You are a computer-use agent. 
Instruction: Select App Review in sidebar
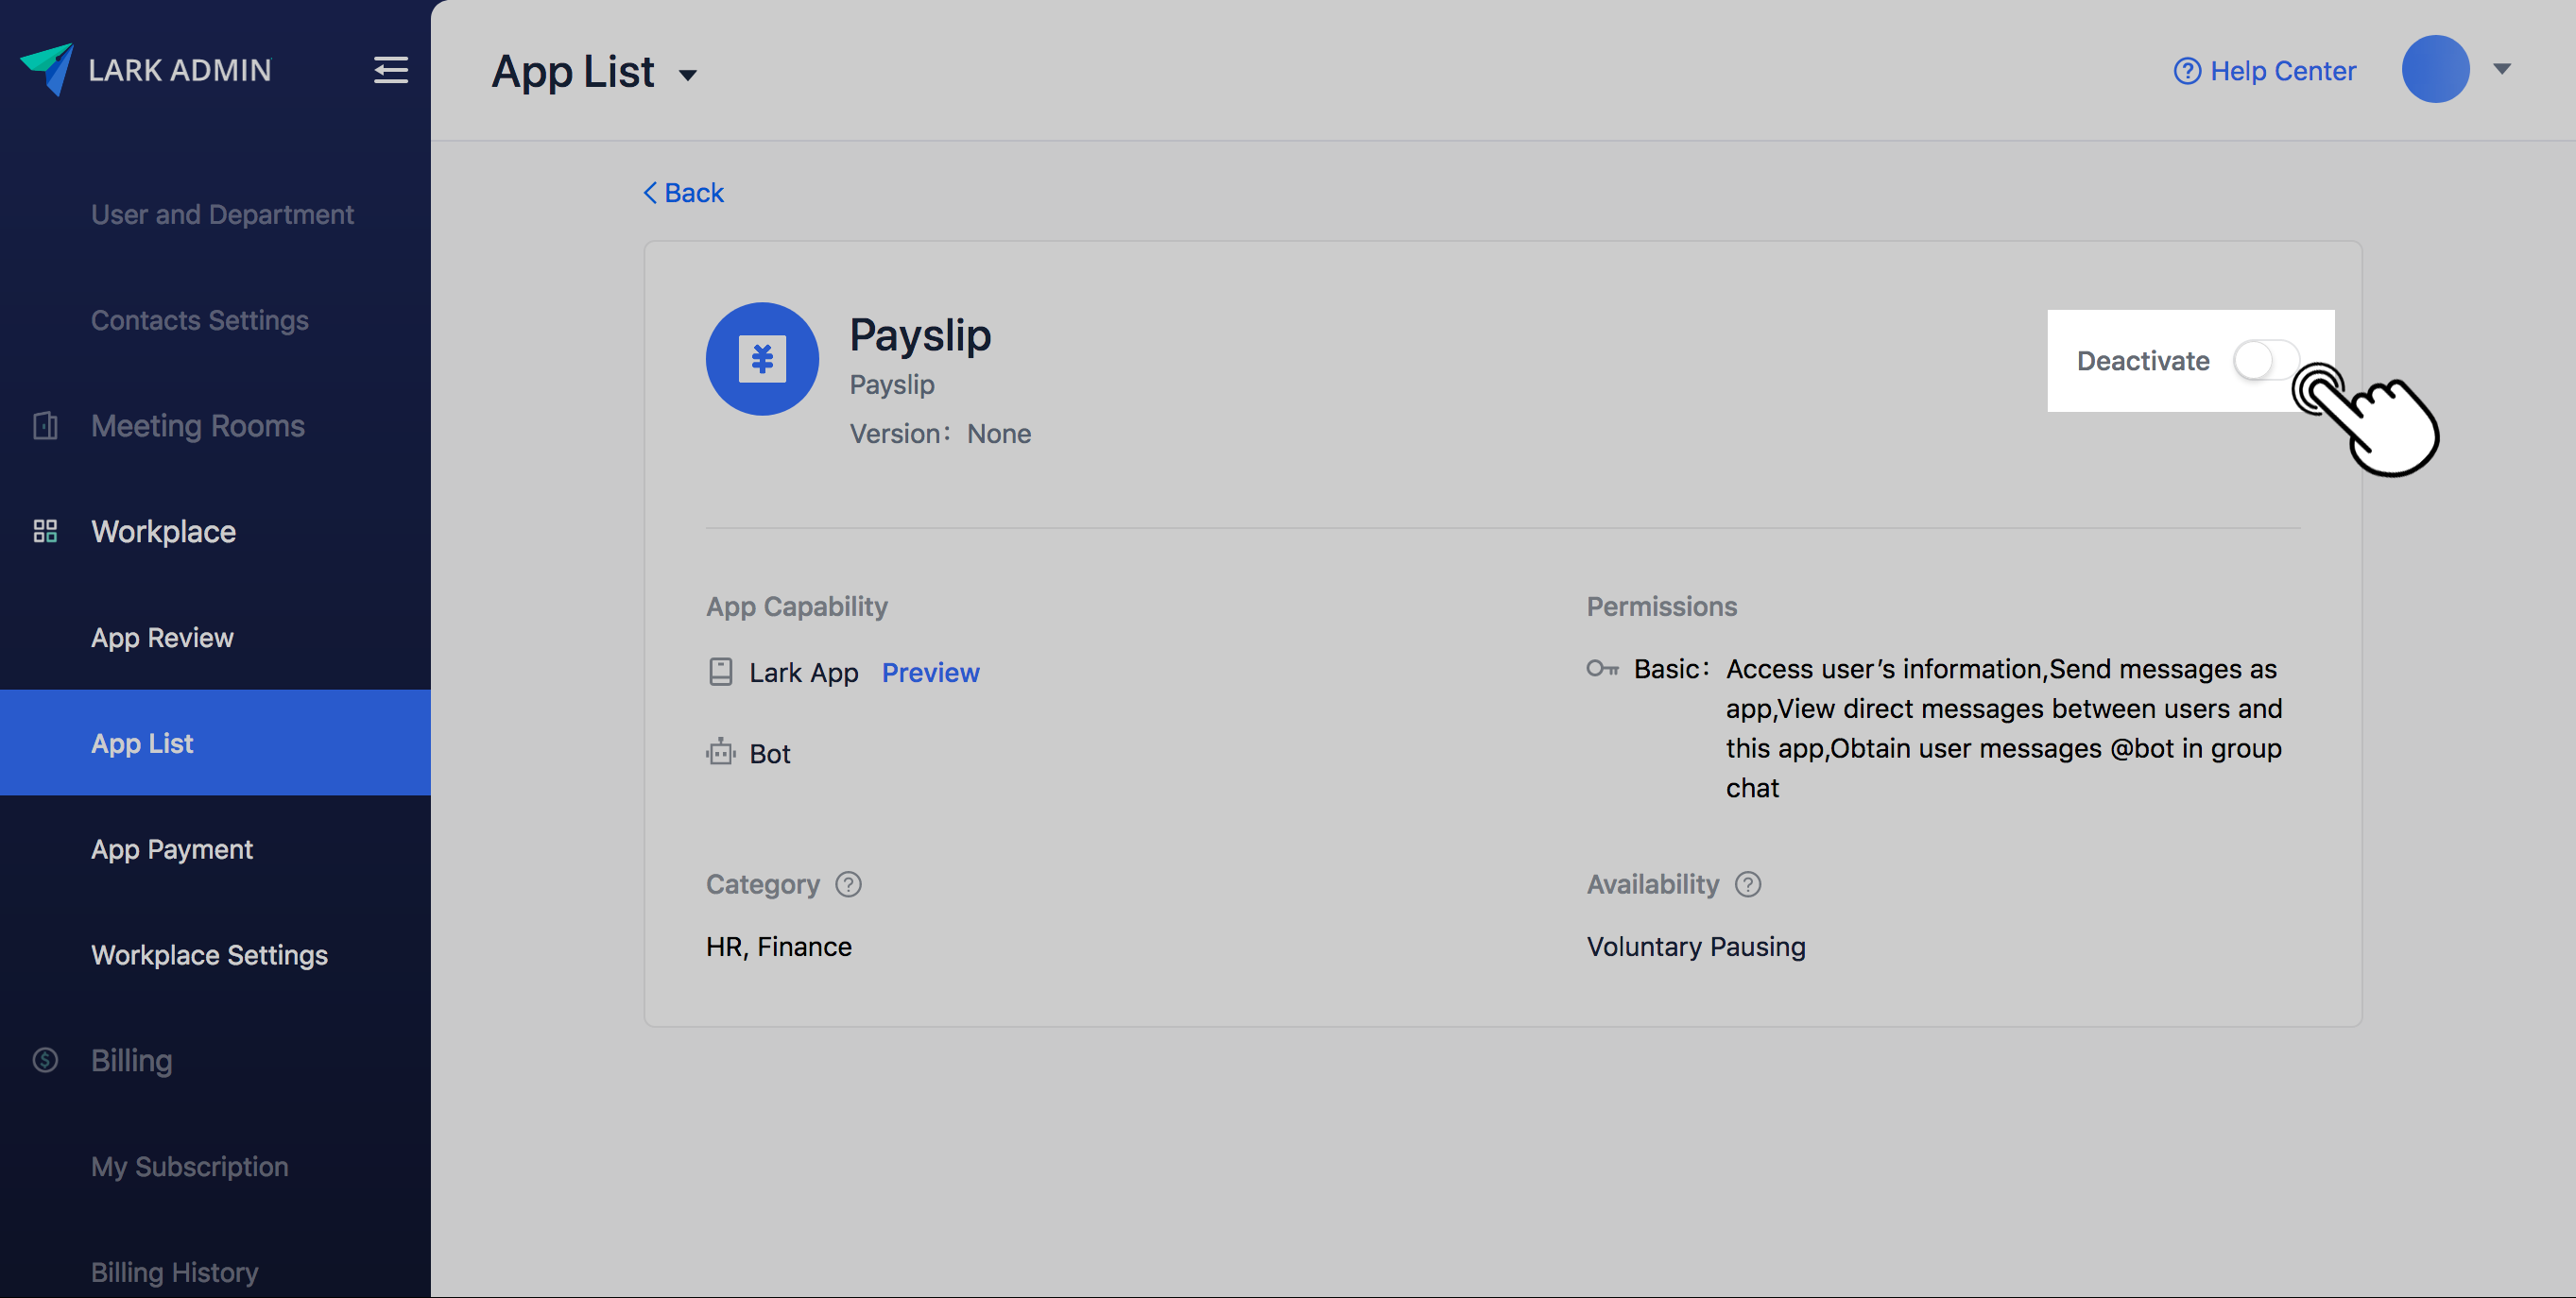click(x=162, y=637)
